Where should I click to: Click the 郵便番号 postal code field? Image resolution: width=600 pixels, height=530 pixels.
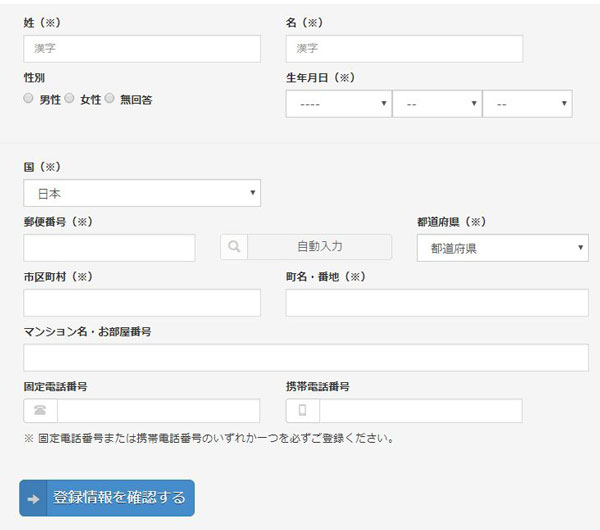tap(109, 248)
